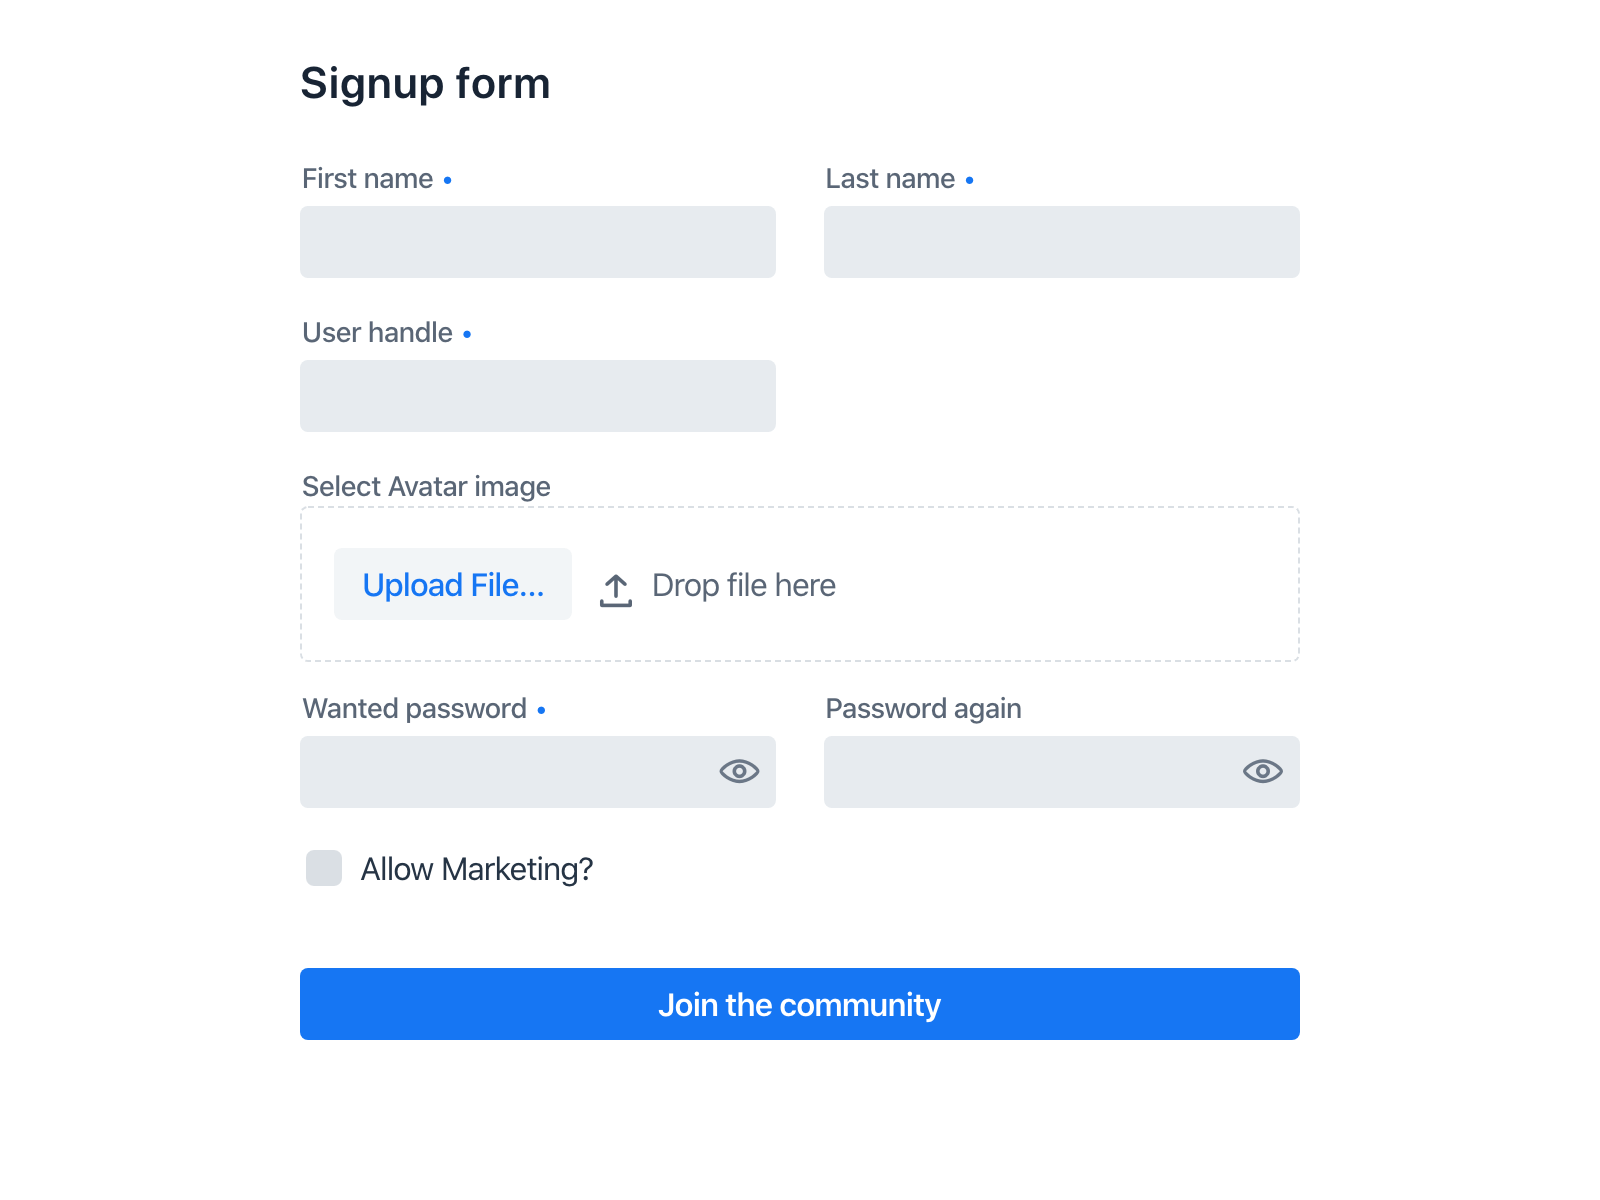Show the Wanted password text via eye toggle
The width and height of the screenshot is (1600, 1200).
(x=738, y=771)
